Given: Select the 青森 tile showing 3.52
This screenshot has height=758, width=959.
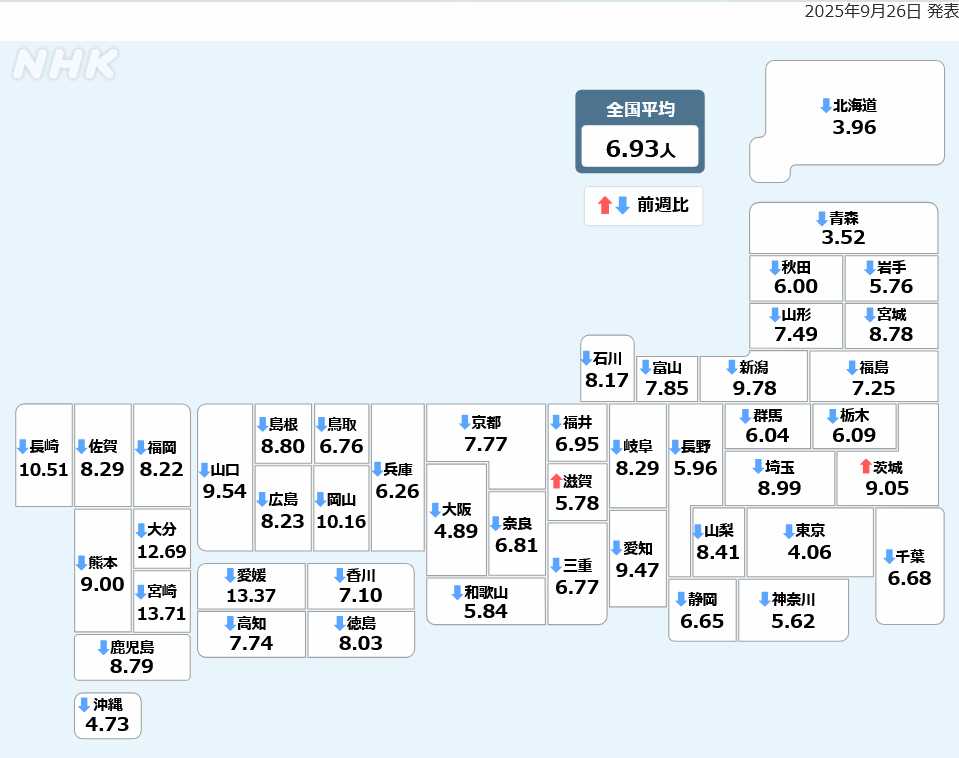Looking at the screenshot, I should click(x=843, y=228).
